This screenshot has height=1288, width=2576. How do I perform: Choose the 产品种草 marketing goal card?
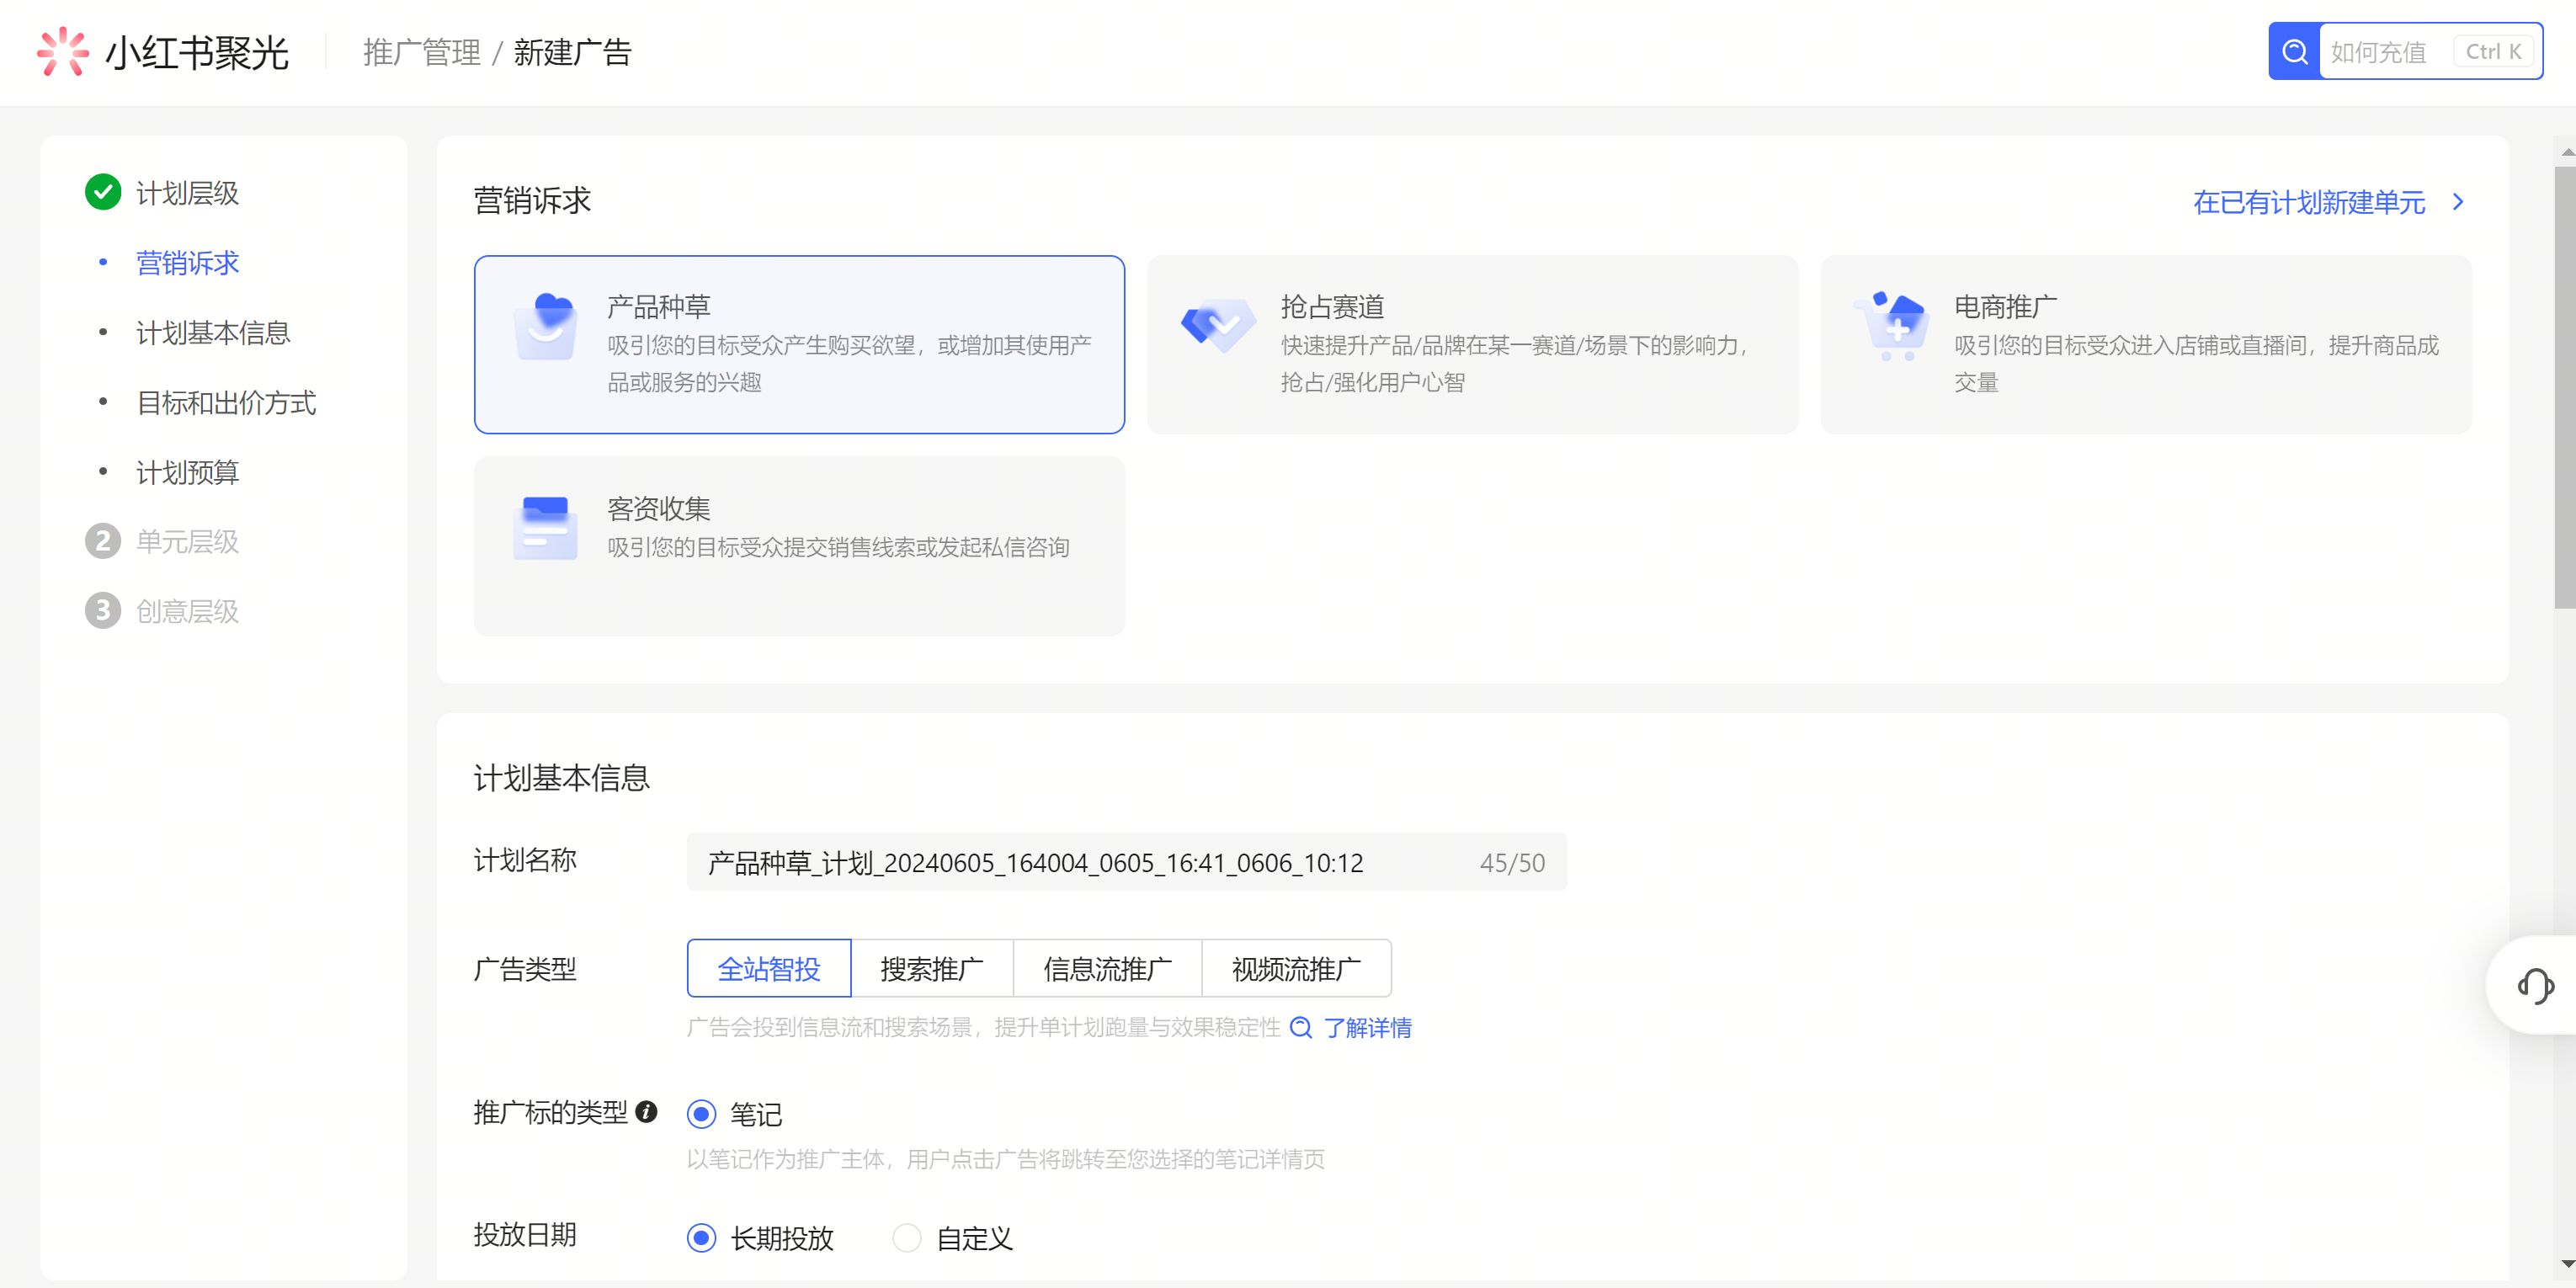pyautogui.click(x=799, y=344)
